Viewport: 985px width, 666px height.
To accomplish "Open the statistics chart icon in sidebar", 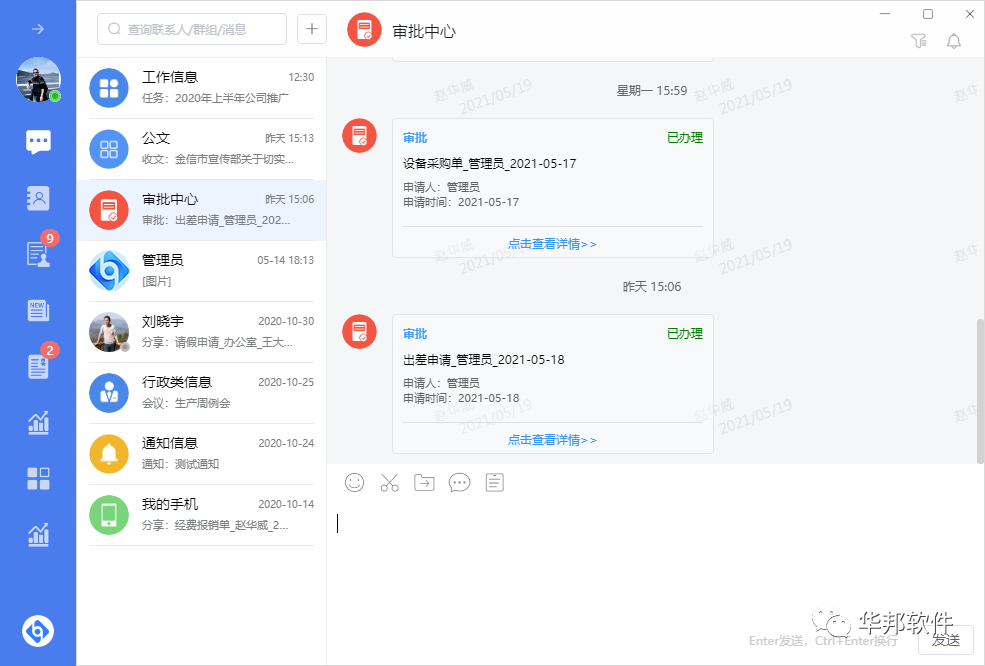I will (37, 423).
